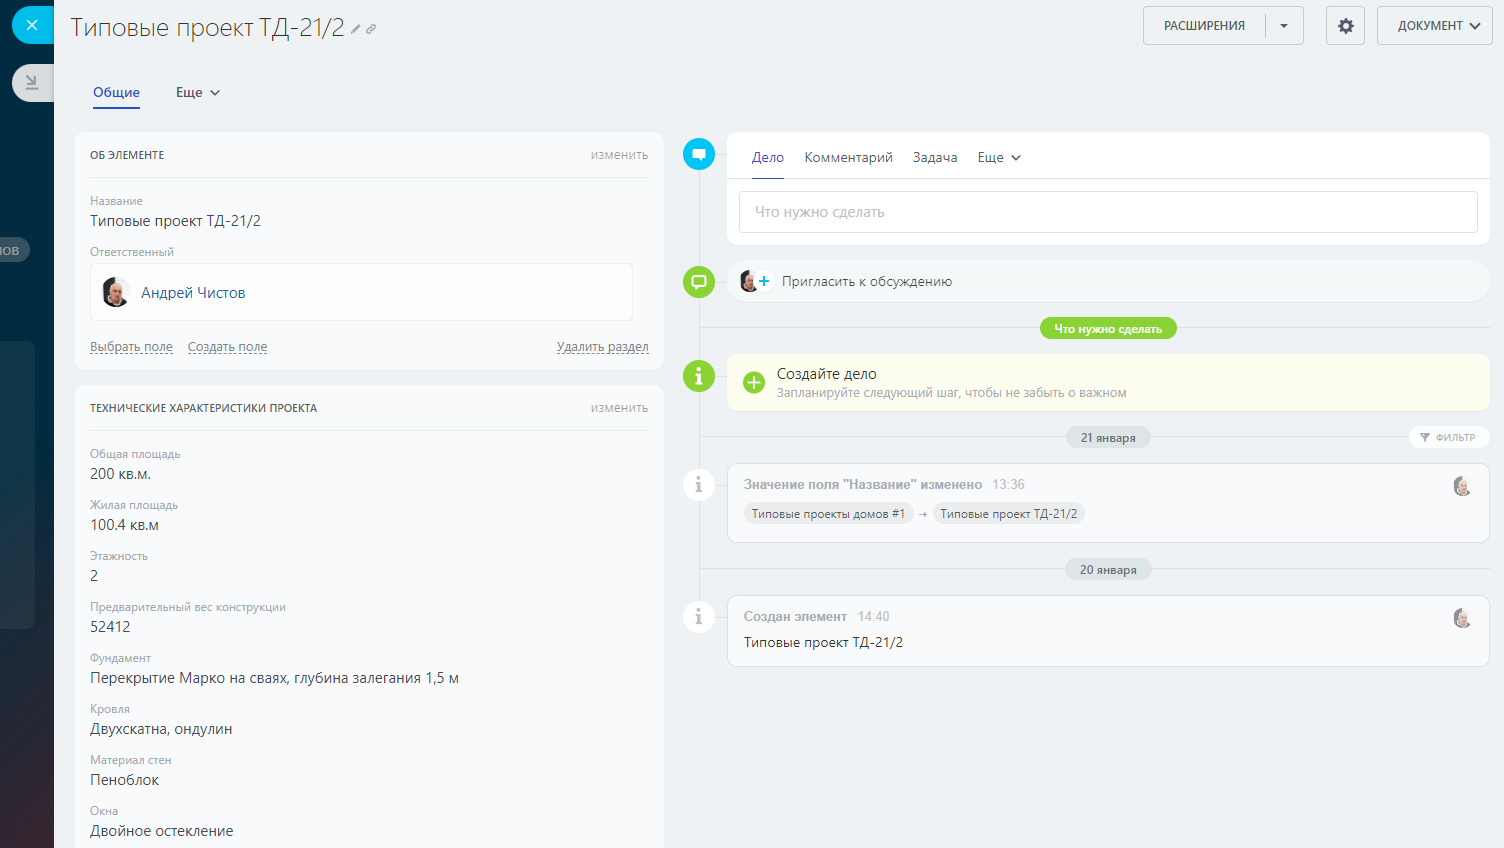This screenshot has height=848, width=1504.
Task: Open the Документ dropdown menu
Action: tap(1434, 26)
